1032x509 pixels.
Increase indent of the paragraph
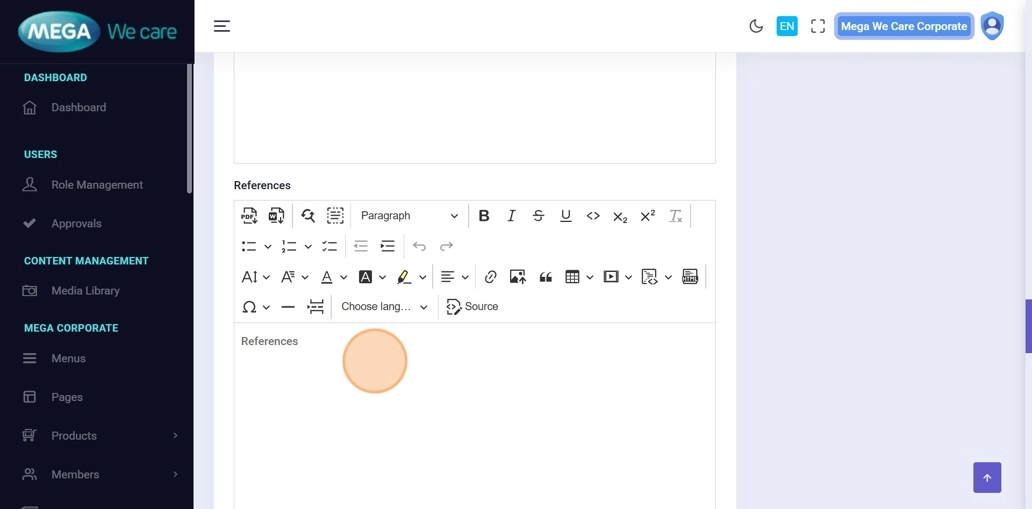click(387, 247)
